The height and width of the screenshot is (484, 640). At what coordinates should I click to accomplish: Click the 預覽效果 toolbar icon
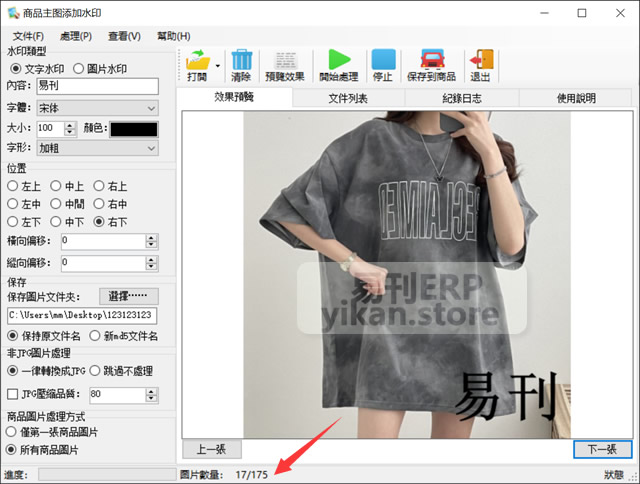point(285,59)
